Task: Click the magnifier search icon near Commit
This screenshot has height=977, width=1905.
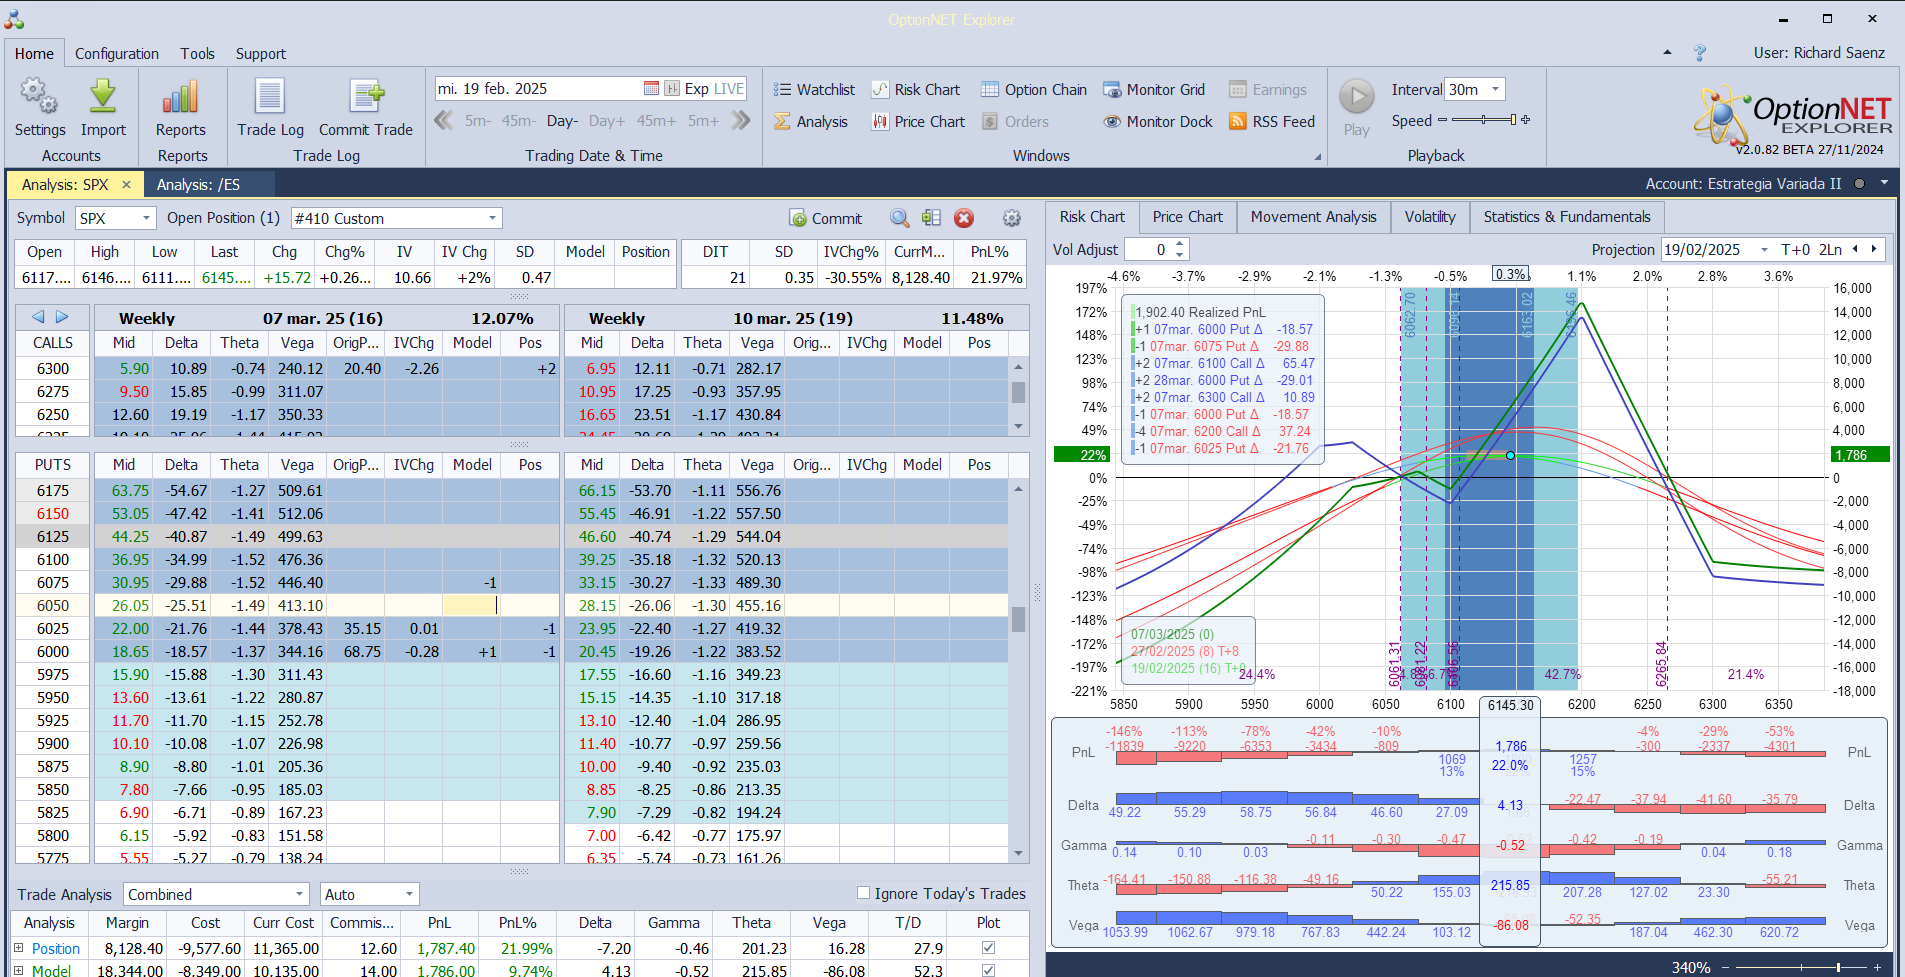Action: 899,218
